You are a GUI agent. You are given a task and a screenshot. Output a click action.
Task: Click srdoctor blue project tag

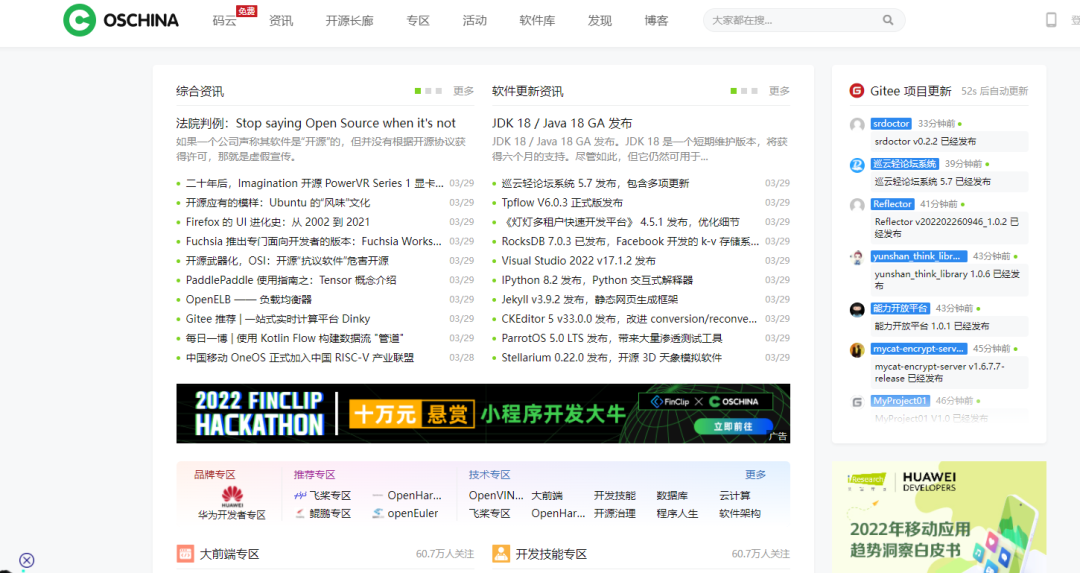[x=891, y=123]
